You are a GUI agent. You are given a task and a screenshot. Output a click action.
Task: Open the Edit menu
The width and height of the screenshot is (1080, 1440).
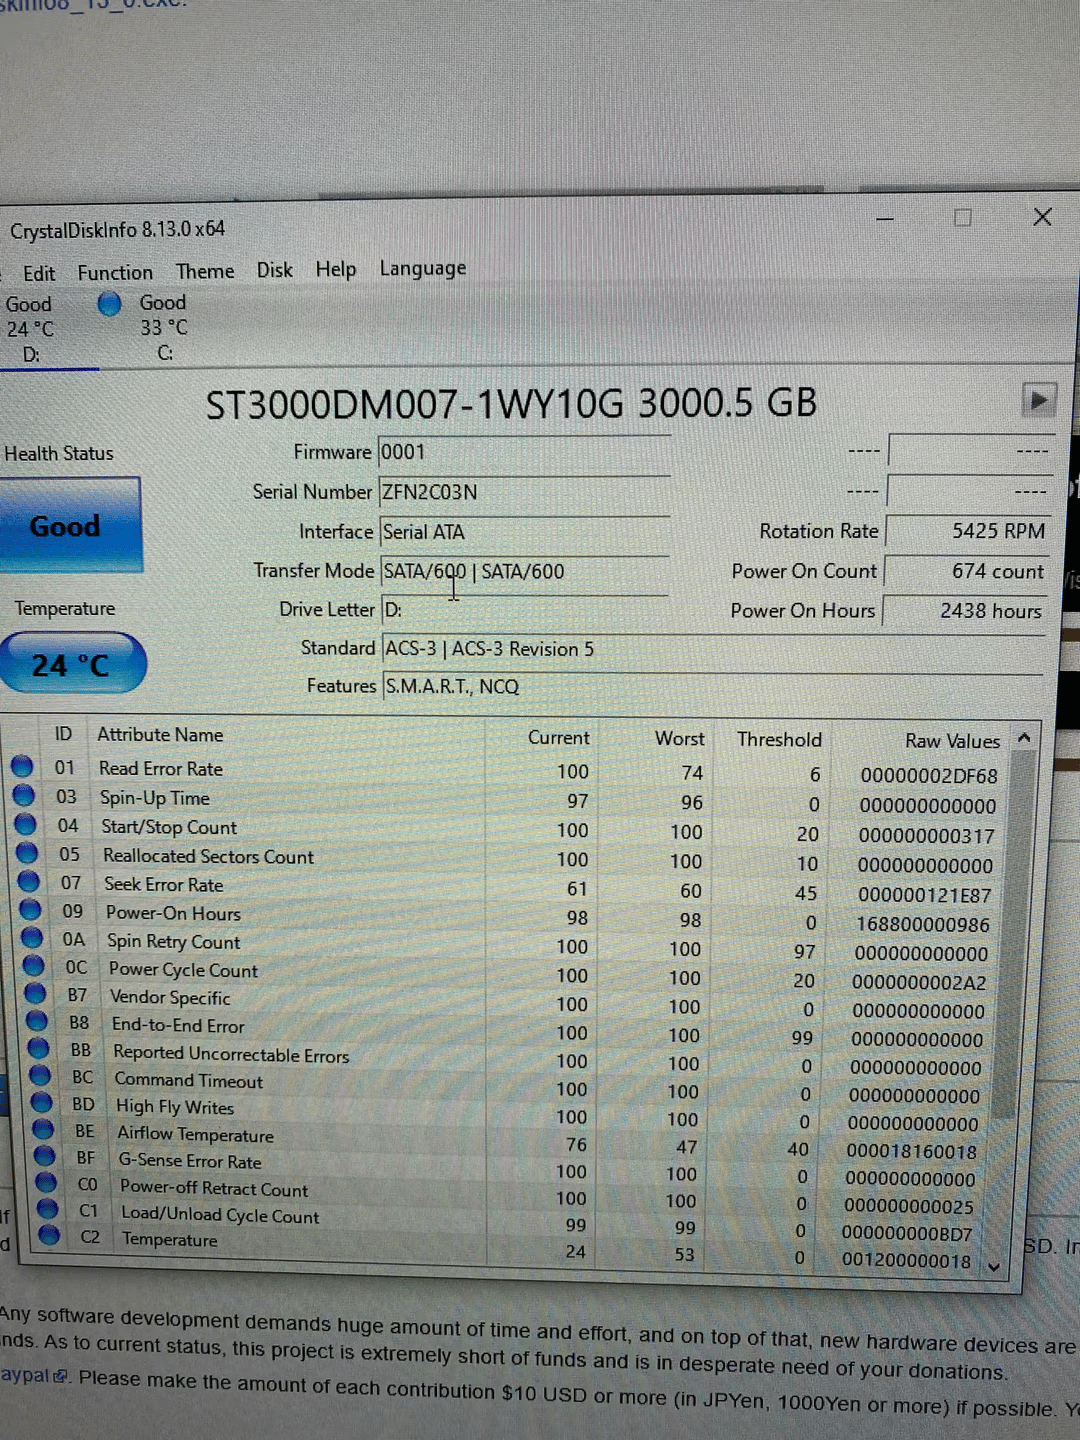coord(39,273)
